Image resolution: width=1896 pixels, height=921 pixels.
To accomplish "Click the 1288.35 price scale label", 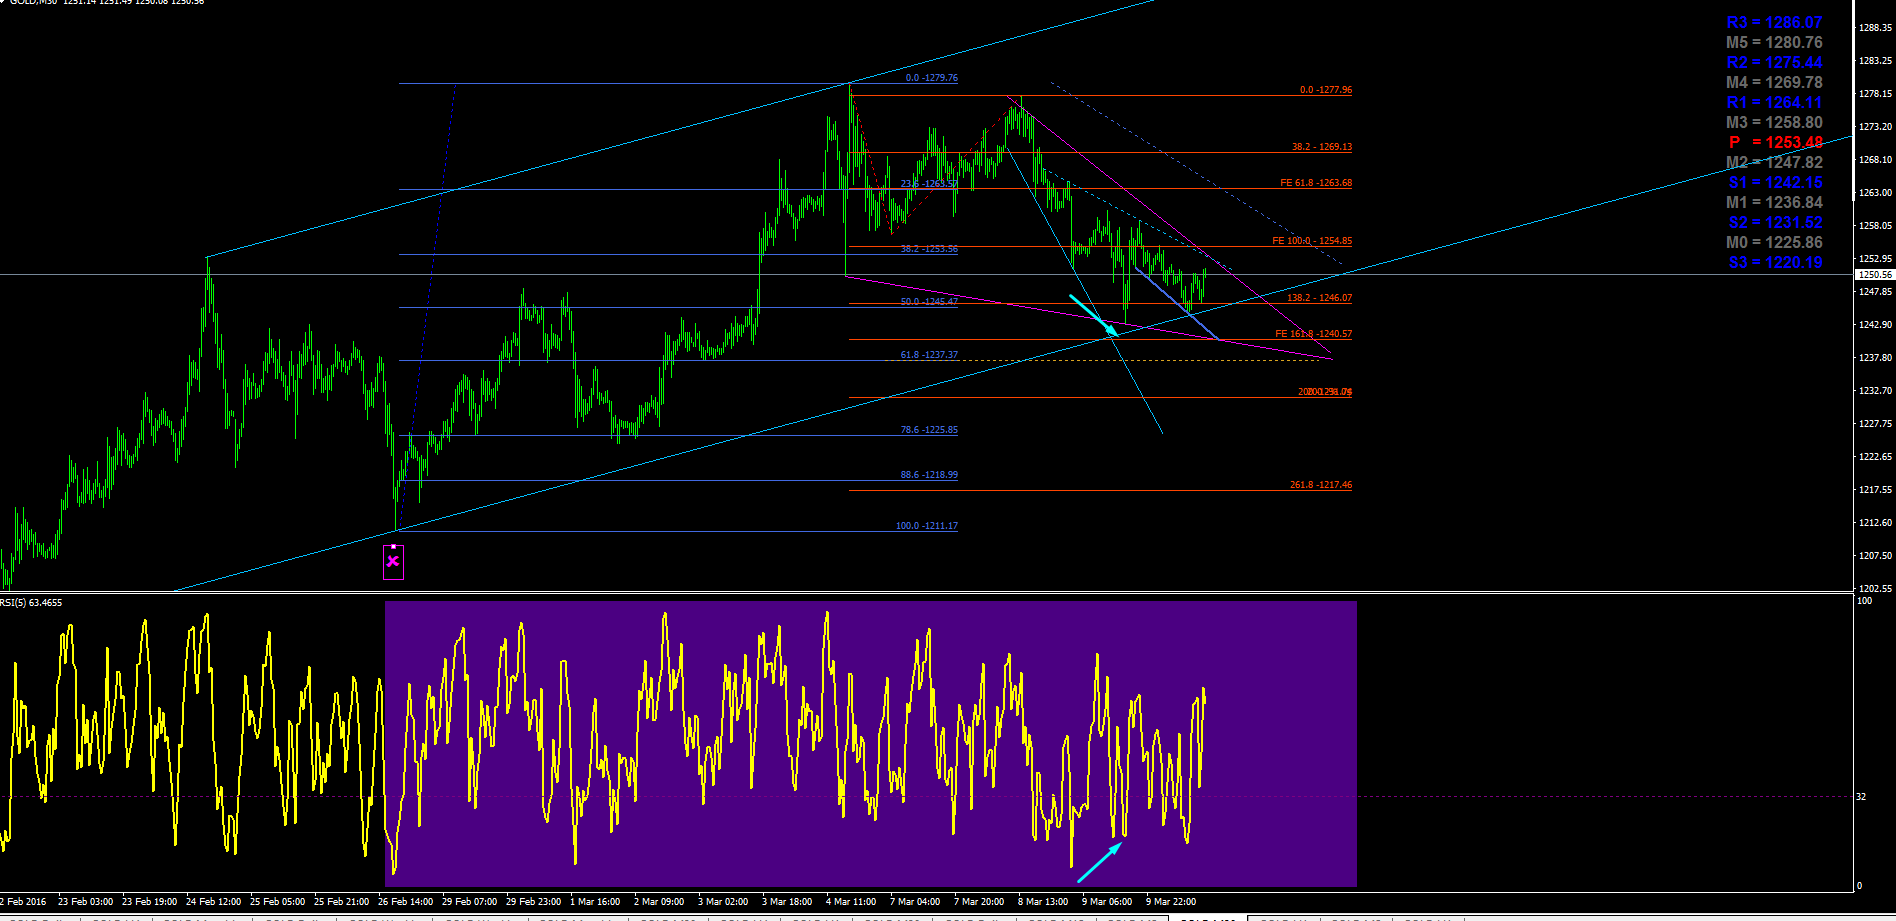I will click(1875, 28).
